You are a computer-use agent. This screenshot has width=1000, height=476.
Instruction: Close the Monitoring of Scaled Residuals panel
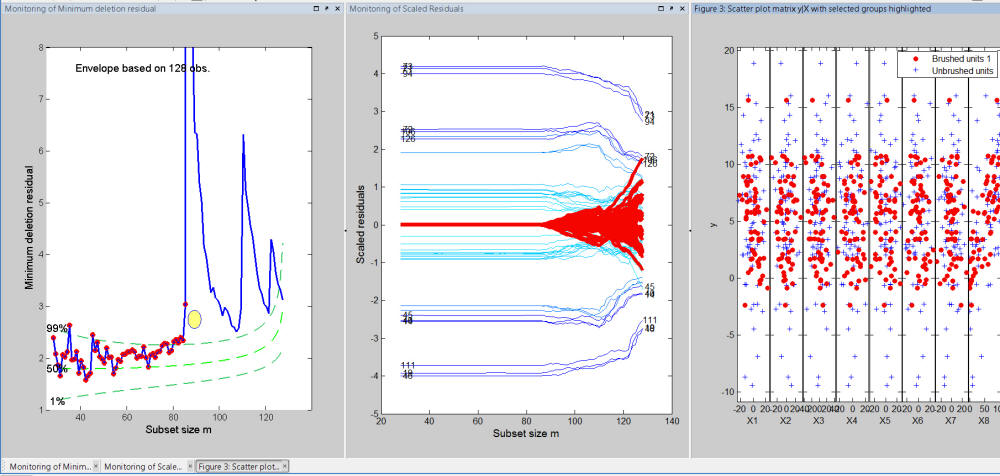(683, 8)
